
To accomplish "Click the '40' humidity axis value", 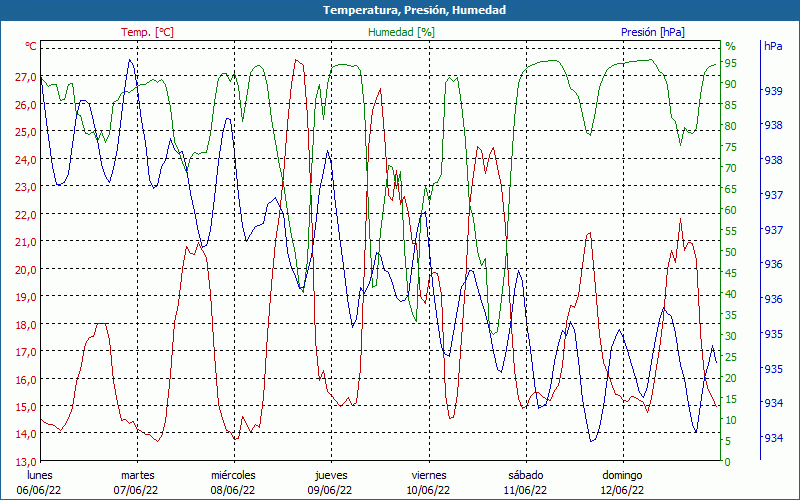I will pos(731,294).
